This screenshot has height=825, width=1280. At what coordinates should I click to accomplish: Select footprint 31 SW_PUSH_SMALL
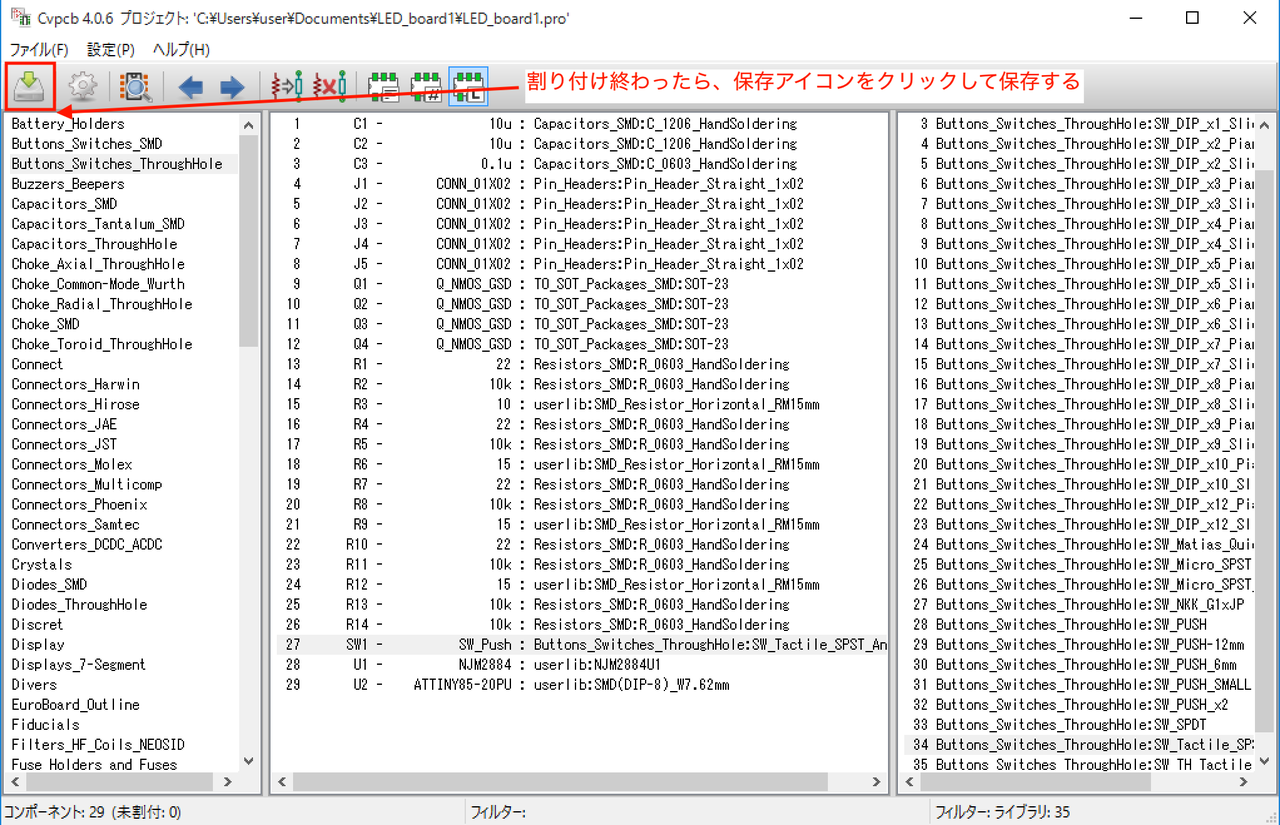(x=1078, y=684)
